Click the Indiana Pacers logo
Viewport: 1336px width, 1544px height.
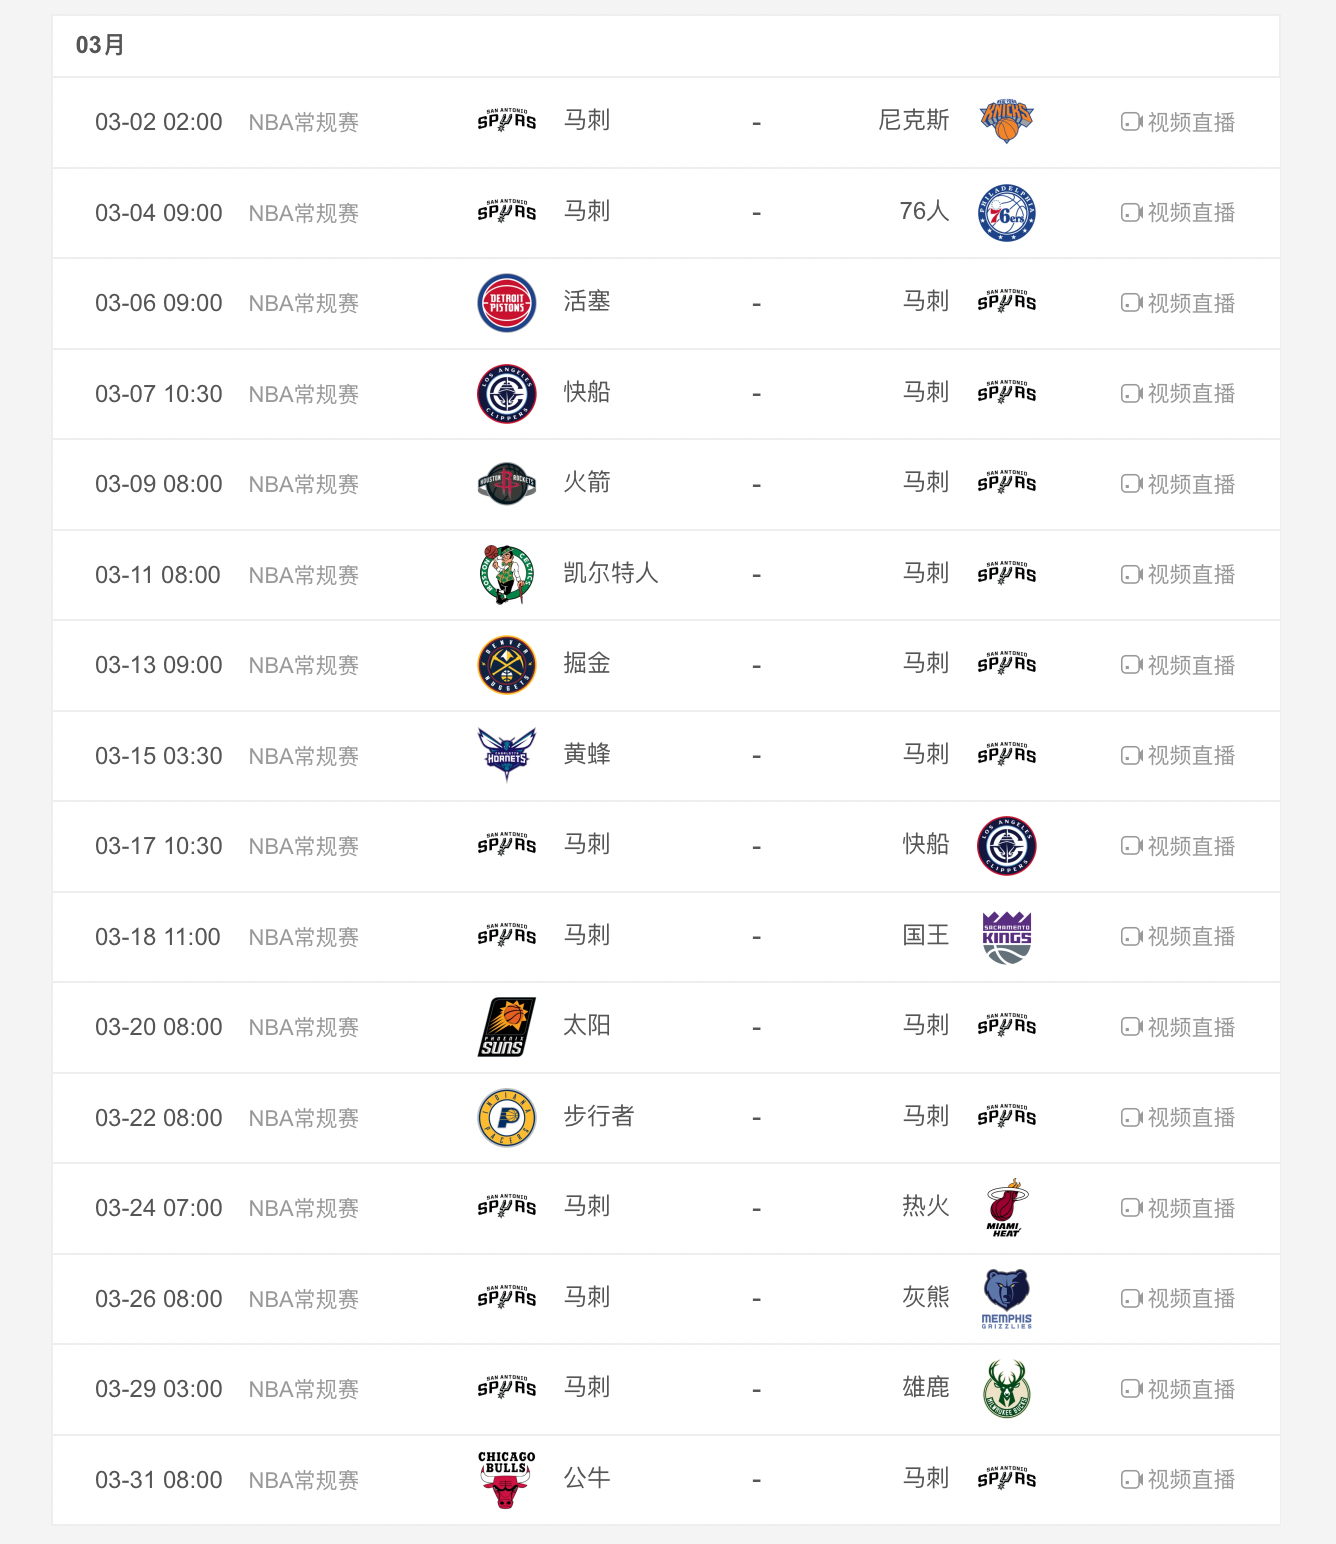click(x=507, y=1118)
